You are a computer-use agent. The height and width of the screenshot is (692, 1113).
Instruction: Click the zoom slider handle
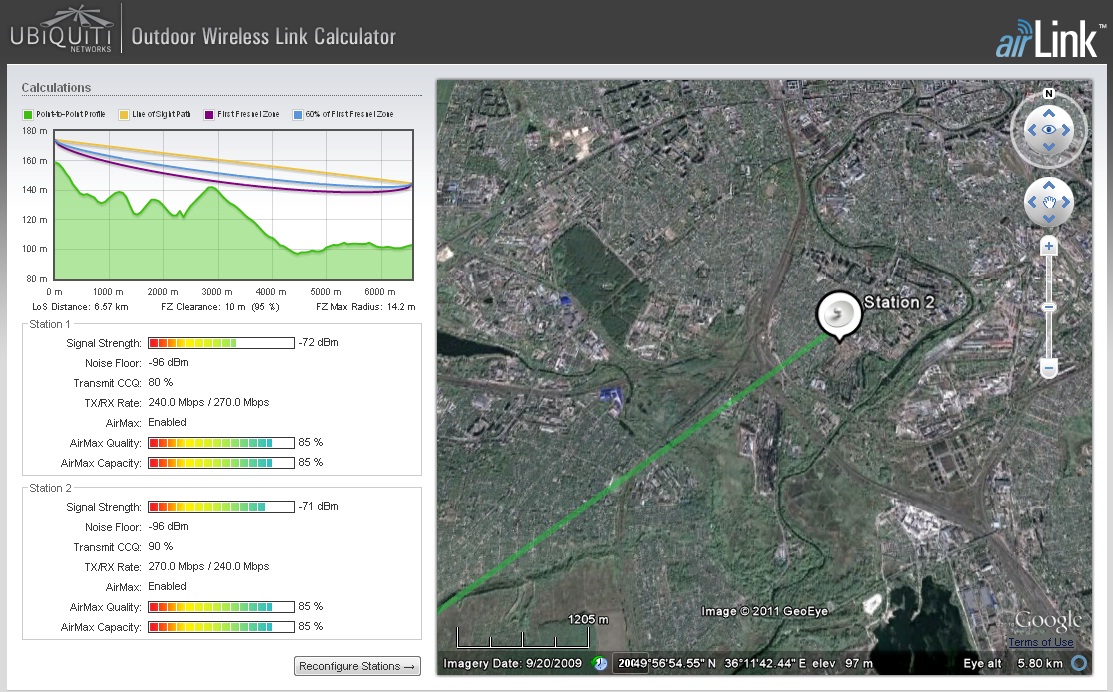pos(1049,306)
